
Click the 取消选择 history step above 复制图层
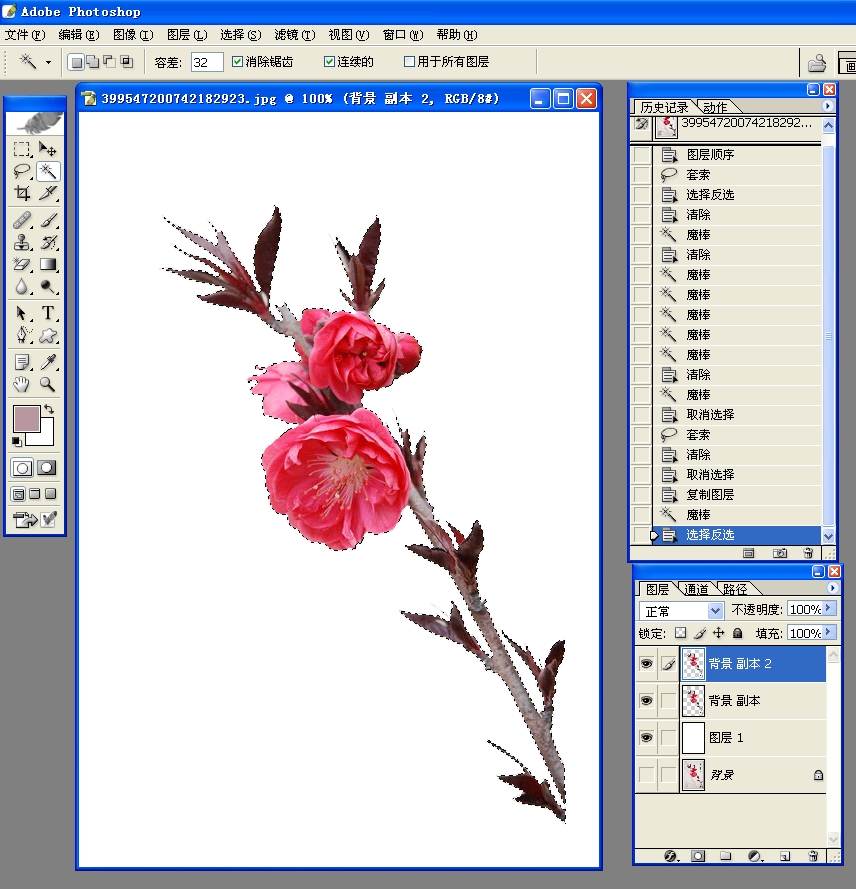coord(710,475)
